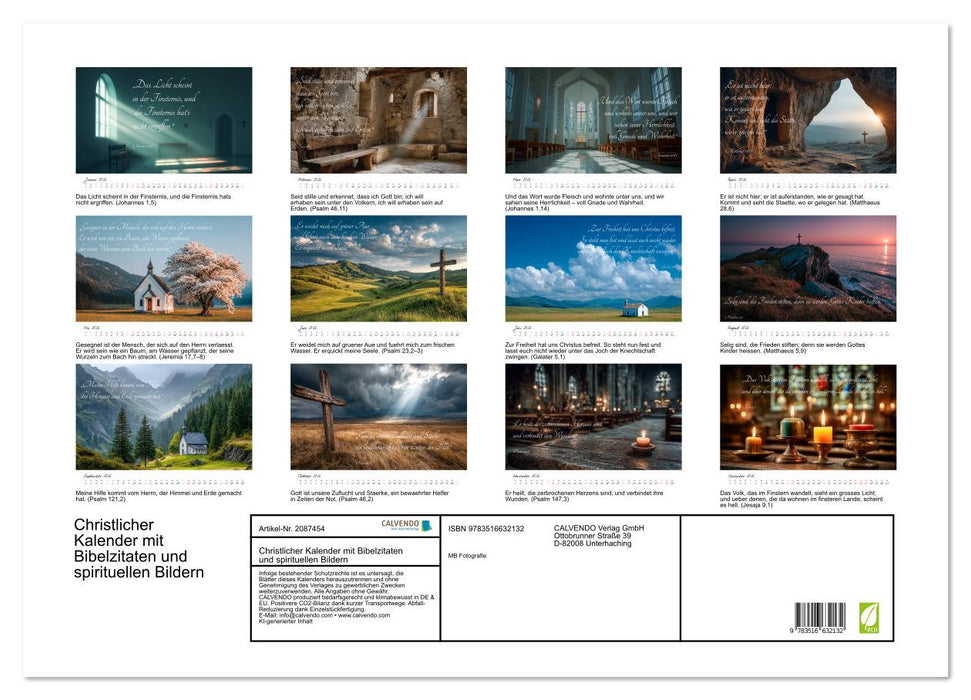Open the January sunlit window thumbnail
Image resolution: width=971 pixels, height=700 pixels.
click(164, 120)
